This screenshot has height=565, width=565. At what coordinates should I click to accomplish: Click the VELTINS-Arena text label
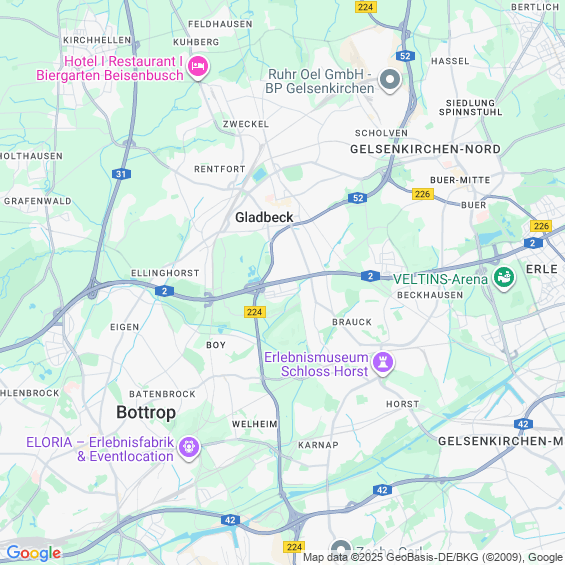[x=440, y=279]
